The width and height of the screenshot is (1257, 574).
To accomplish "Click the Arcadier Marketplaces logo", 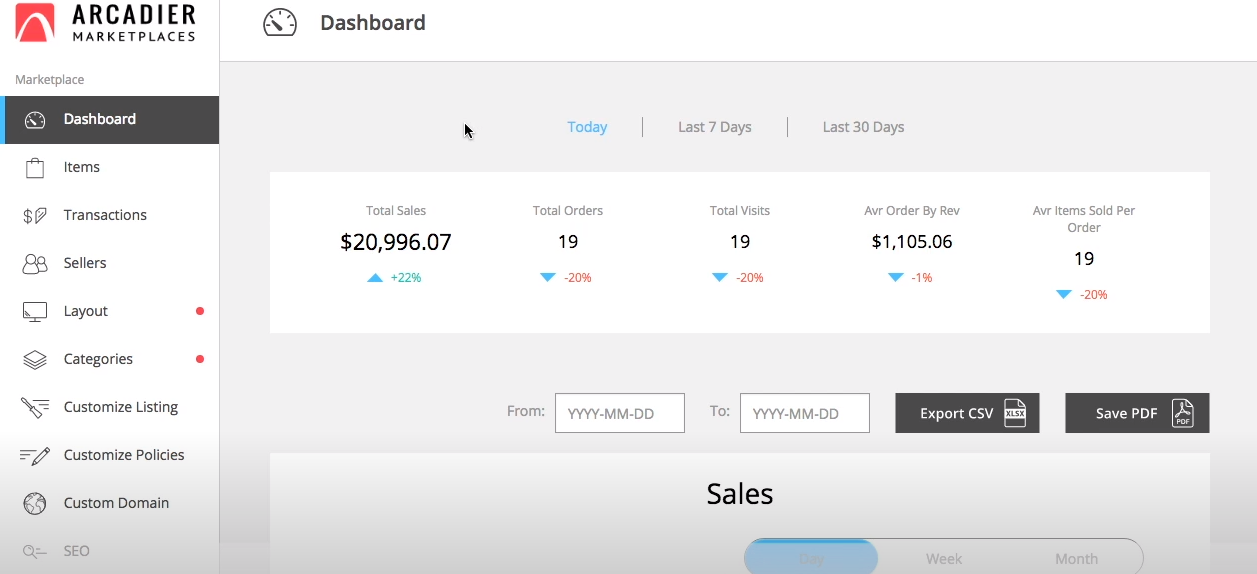I will (105, 22).
